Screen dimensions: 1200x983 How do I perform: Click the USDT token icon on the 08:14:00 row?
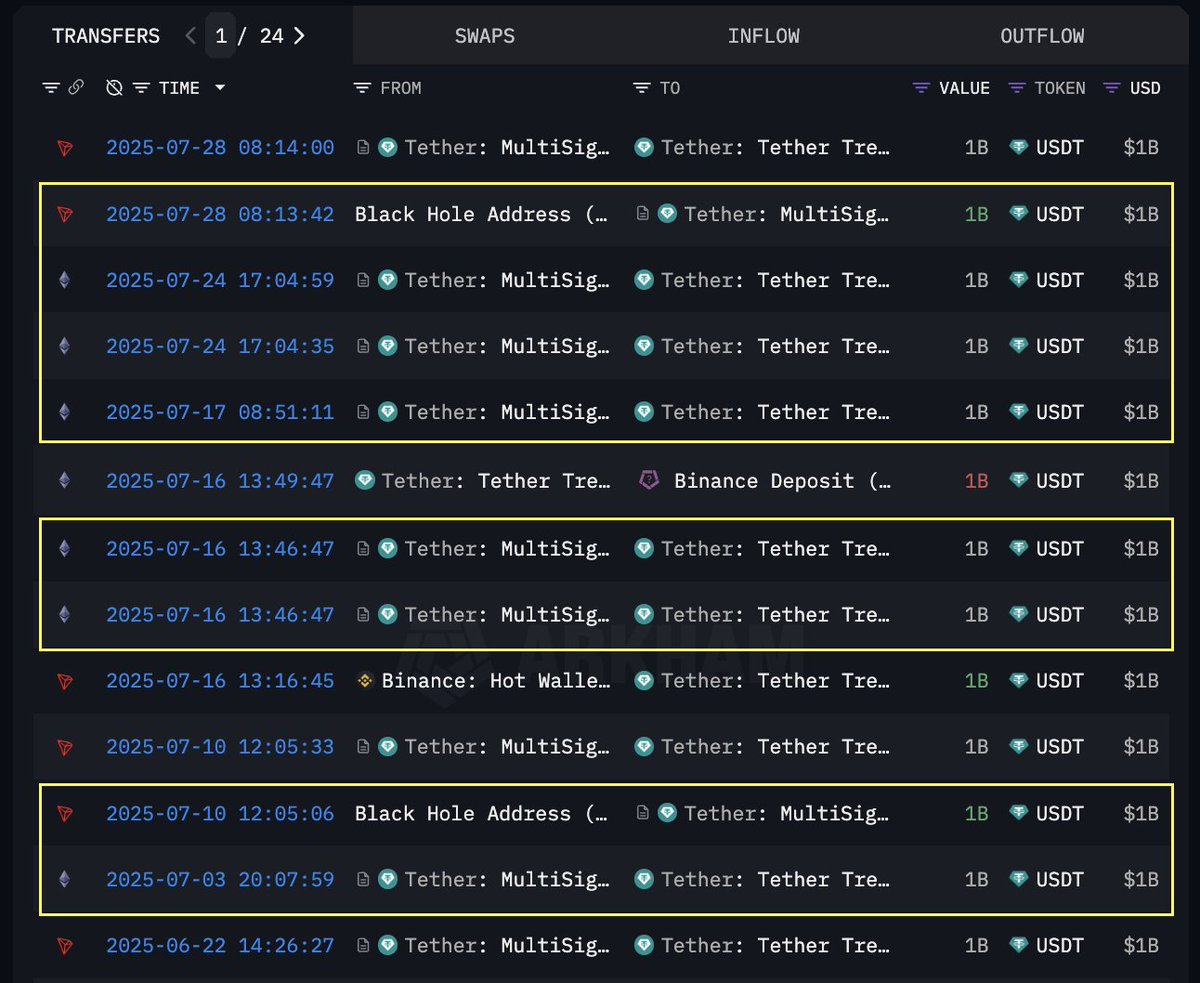click(1018, 148)
